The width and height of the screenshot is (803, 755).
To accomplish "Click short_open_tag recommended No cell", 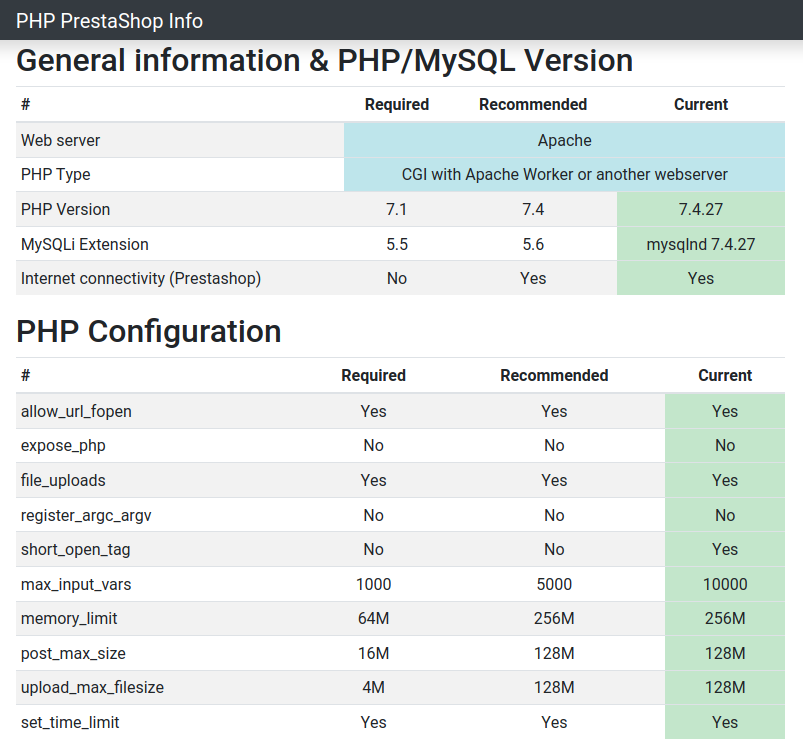I will pyautogui.click(x=554, y=550).
